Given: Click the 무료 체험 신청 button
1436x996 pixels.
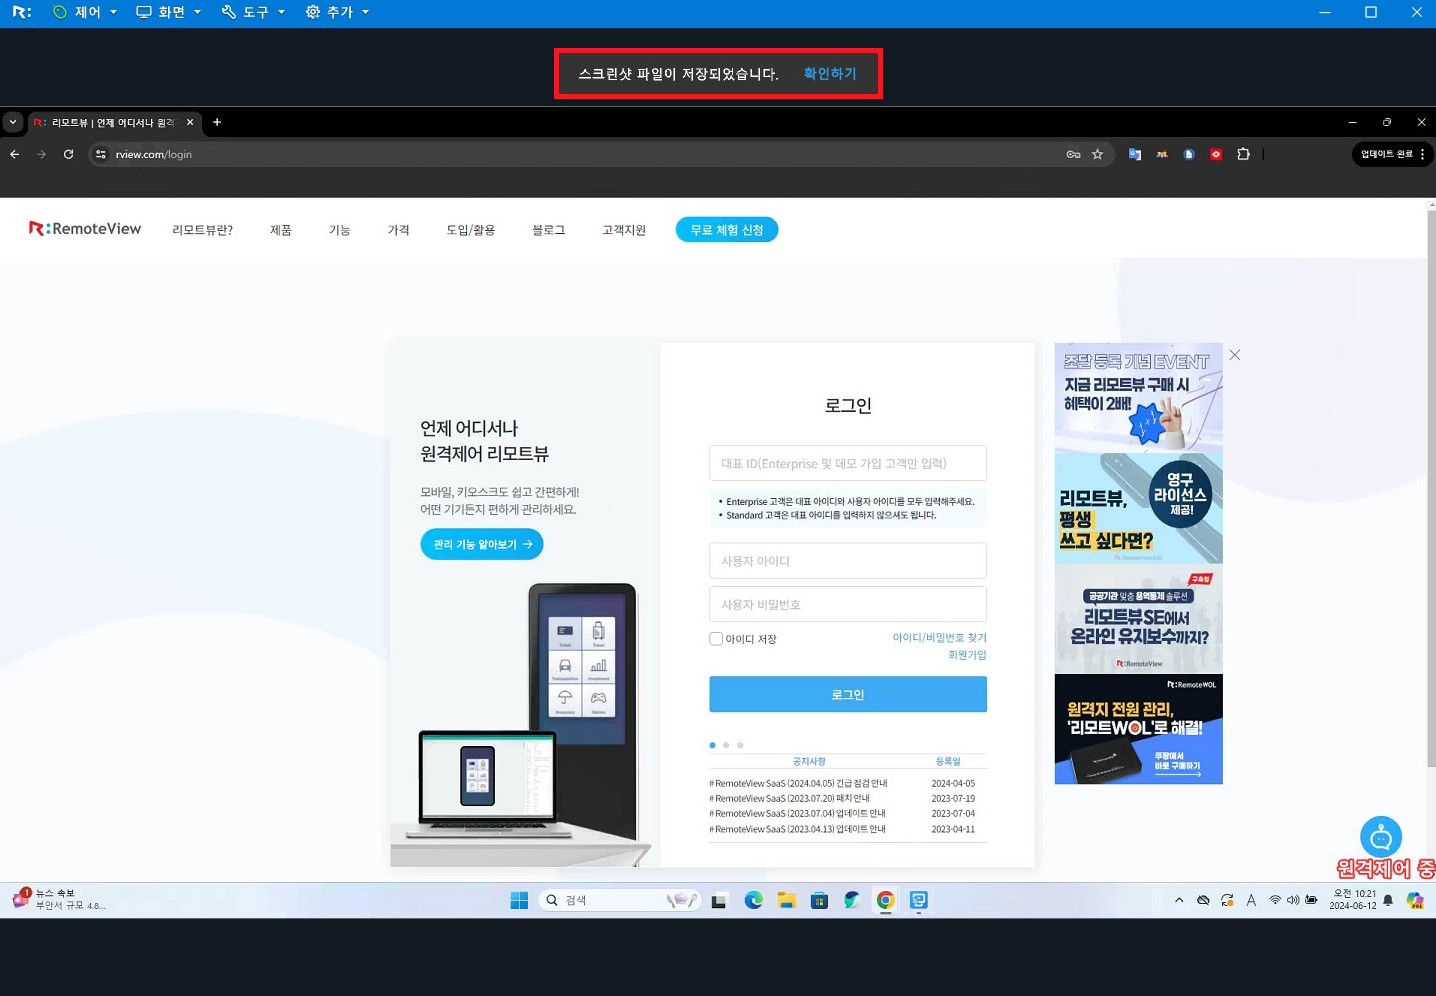Looking at the screenshot, I should click(727, 230).
